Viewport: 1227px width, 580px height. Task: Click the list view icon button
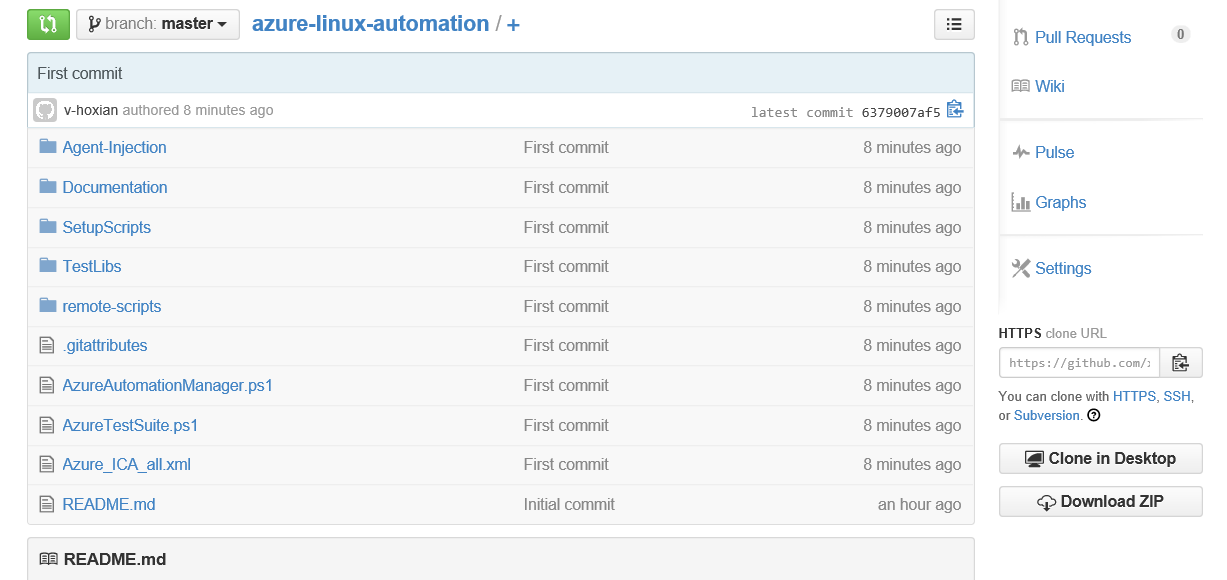pyautogui.click(x=954, y=24)
